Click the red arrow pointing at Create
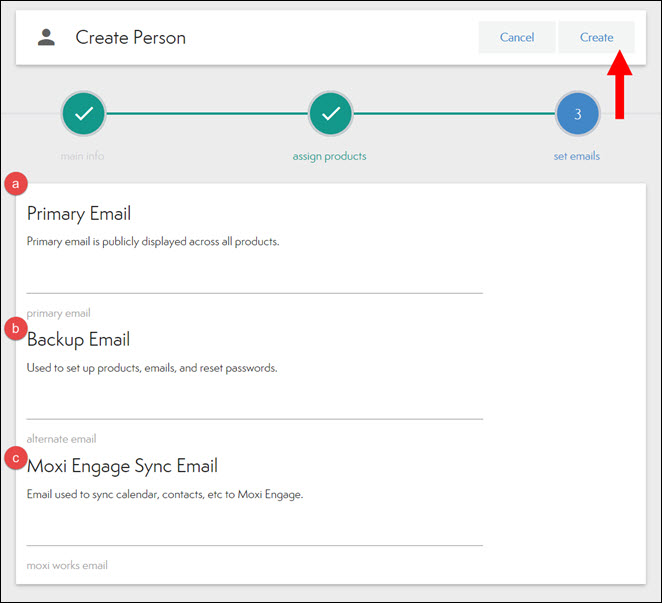Screen dimensions: 662x603 point(621,87)
